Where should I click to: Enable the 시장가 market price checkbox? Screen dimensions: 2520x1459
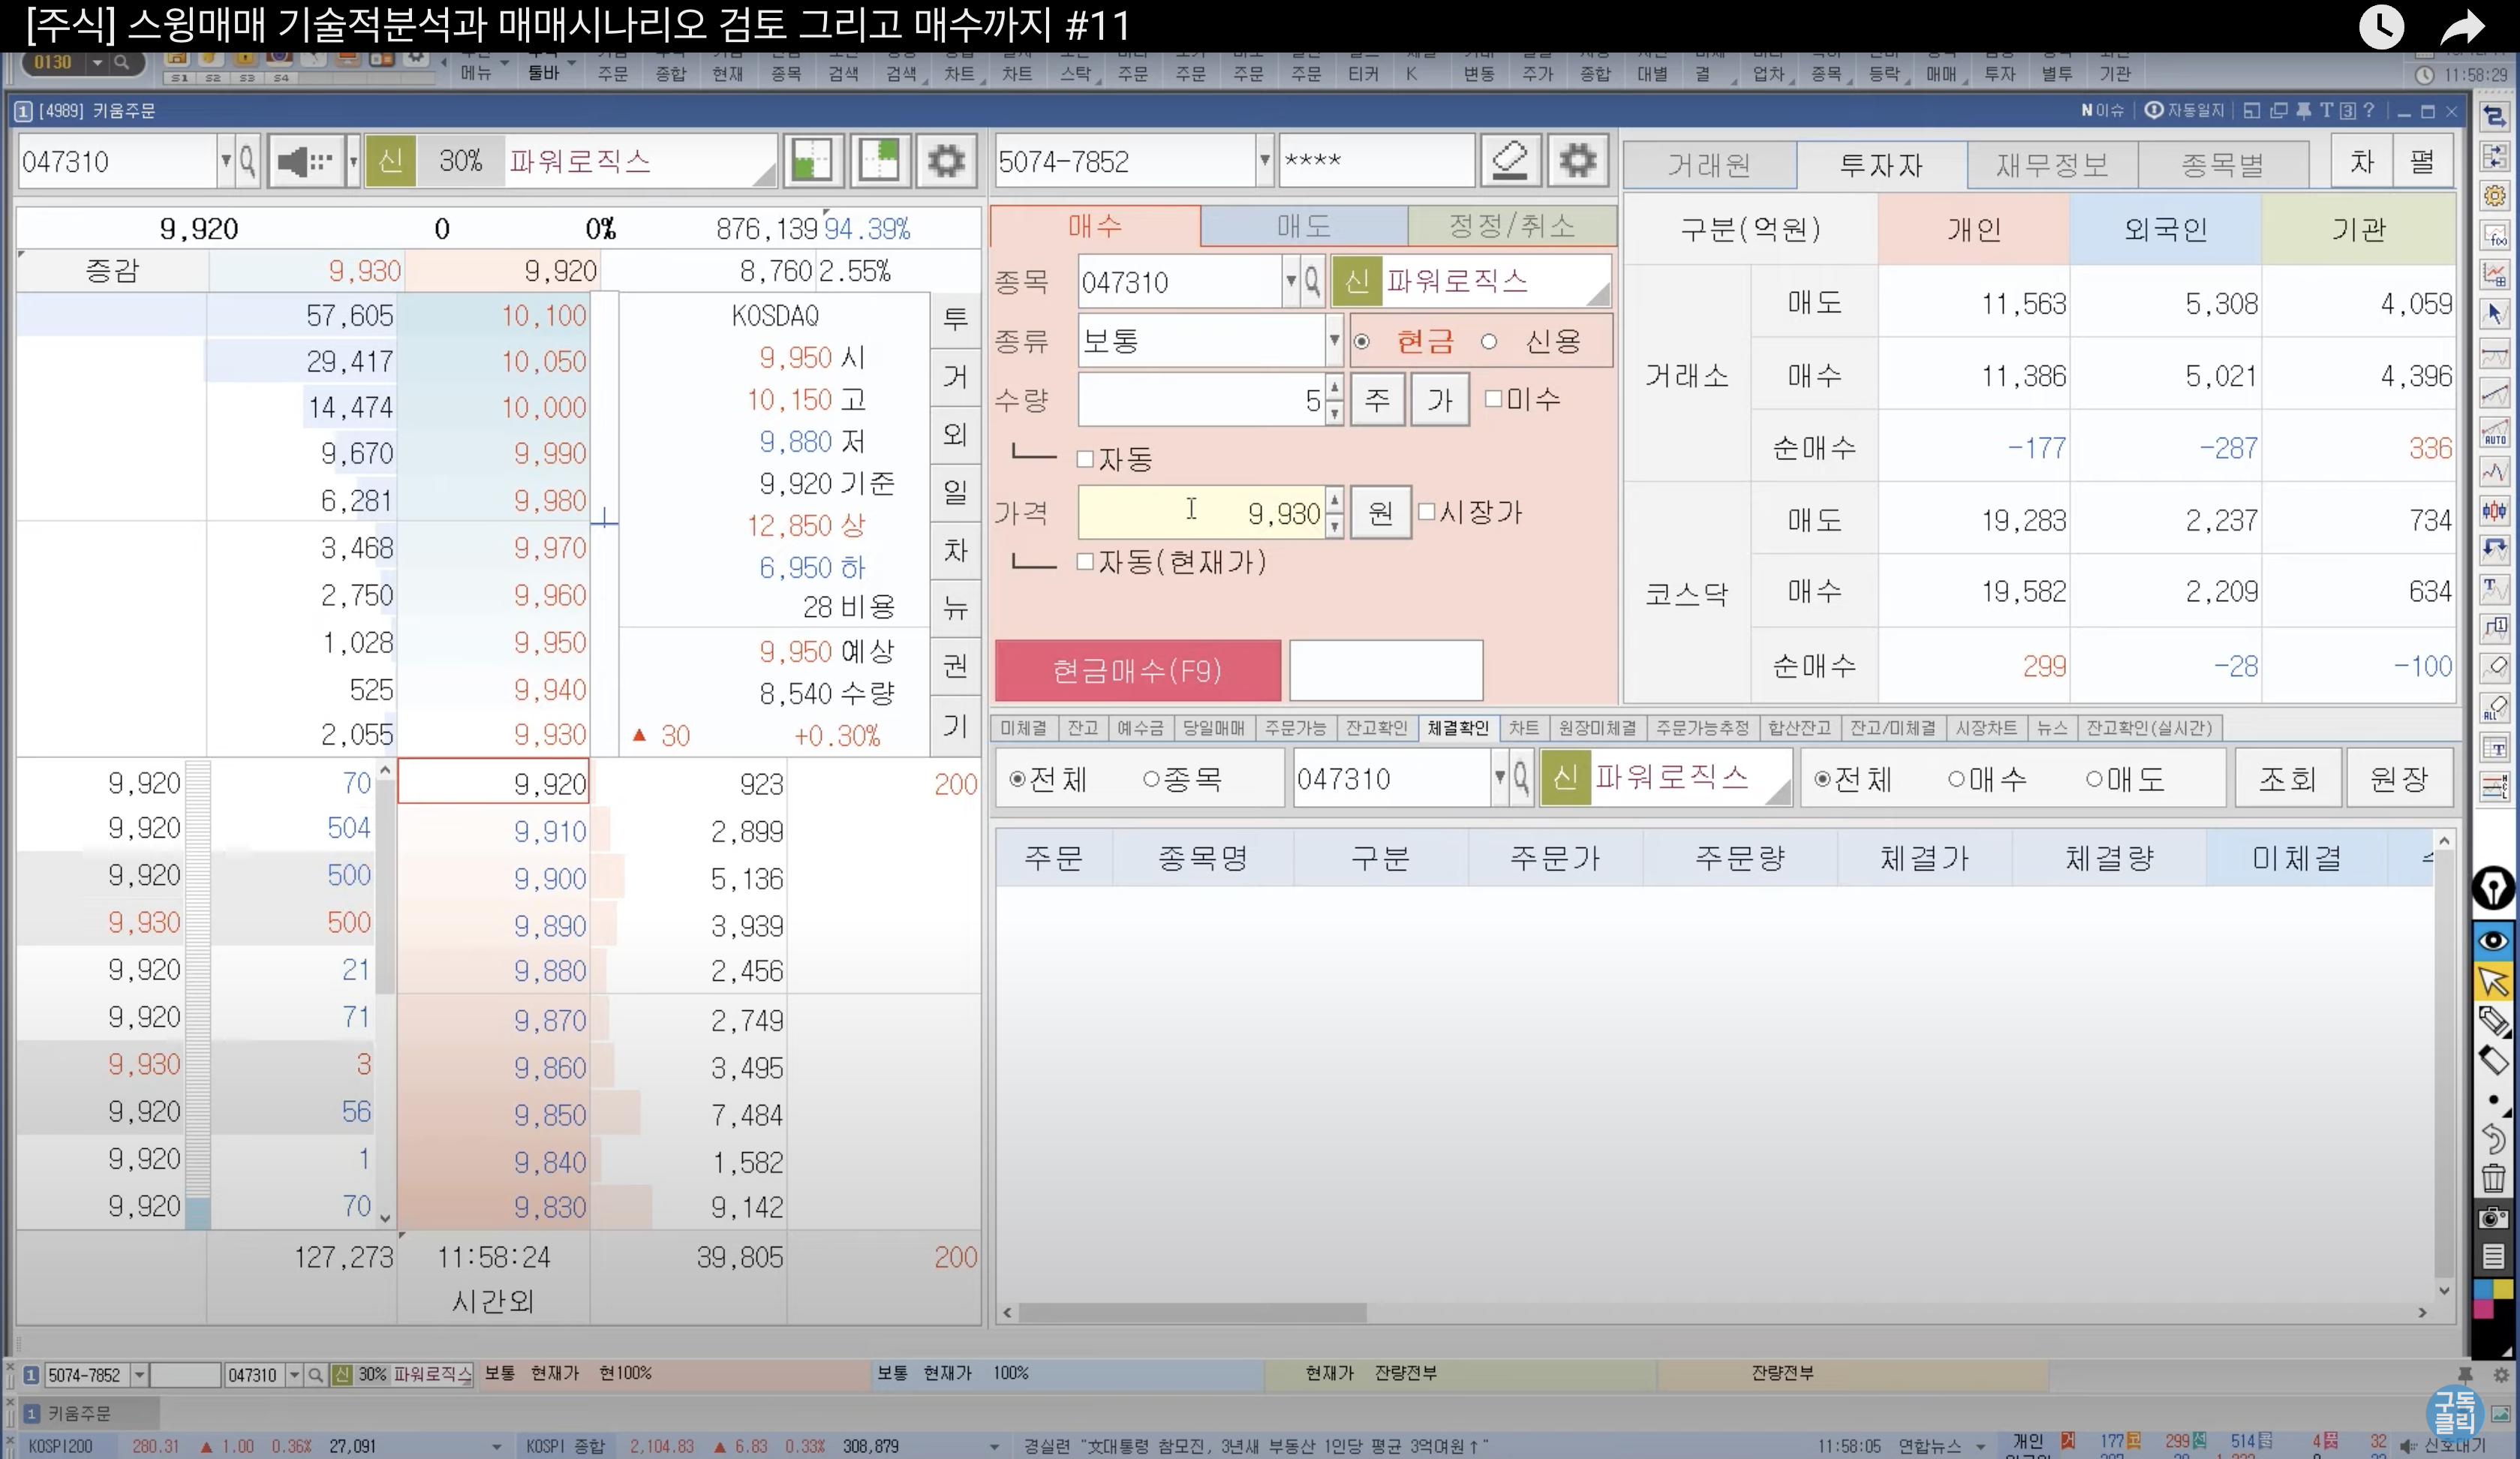click(1427, 512)
